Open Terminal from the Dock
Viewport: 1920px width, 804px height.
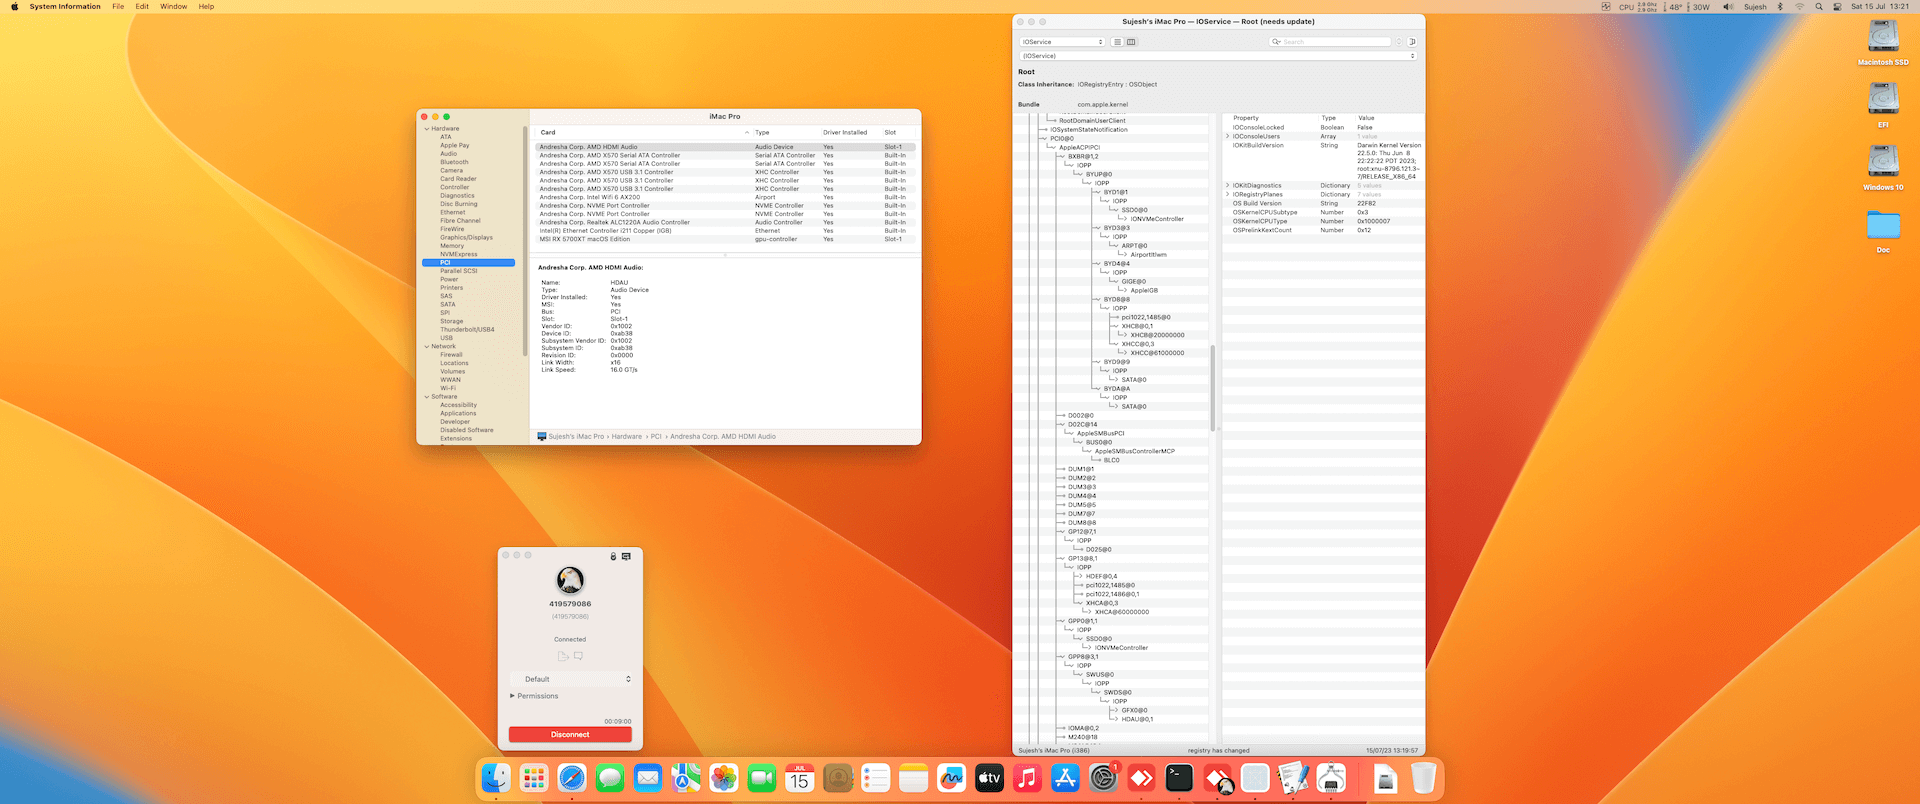tap(1180, 778)
